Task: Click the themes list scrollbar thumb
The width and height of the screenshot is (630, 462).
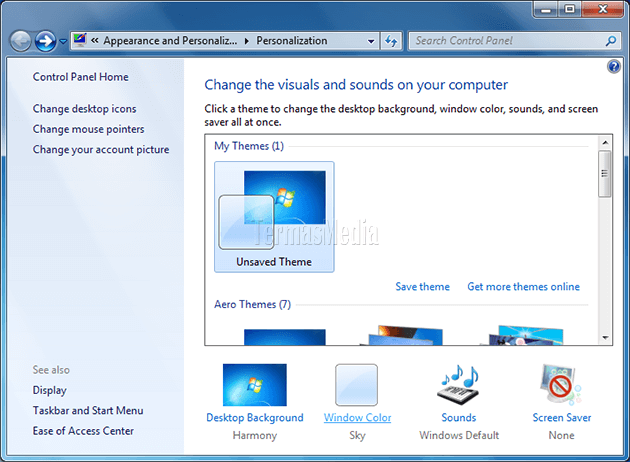Action: (605, 174)
